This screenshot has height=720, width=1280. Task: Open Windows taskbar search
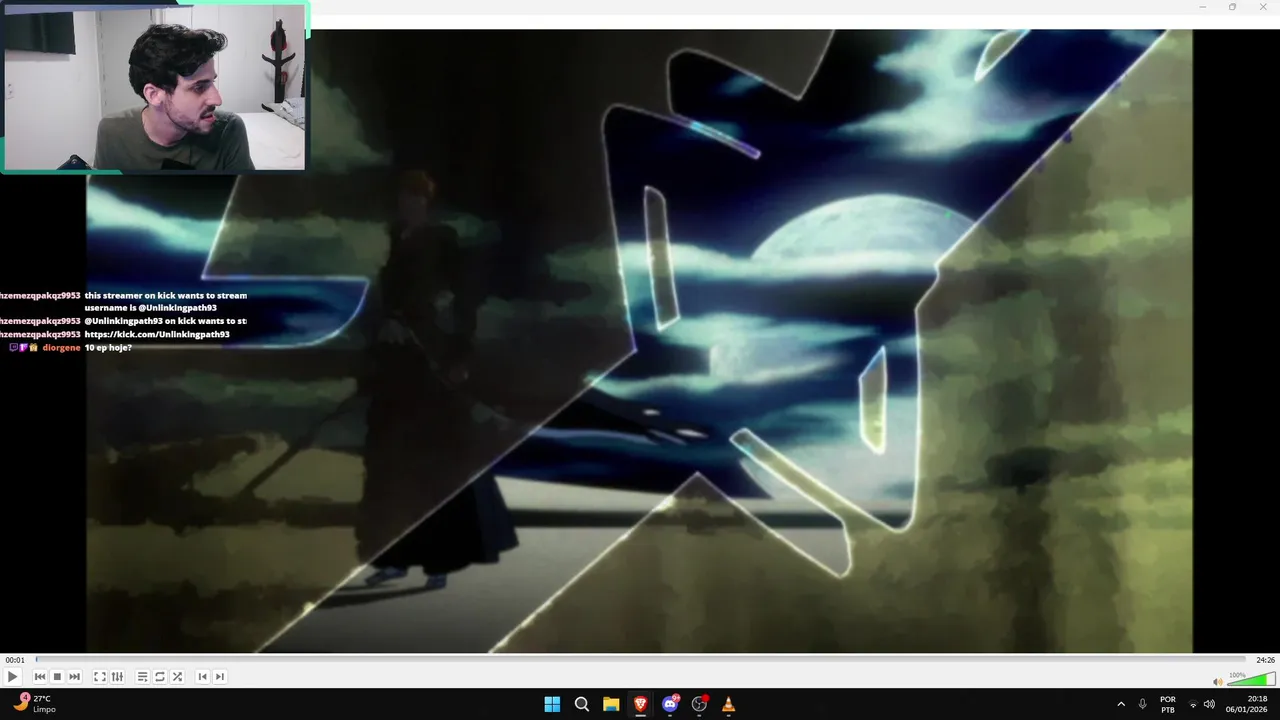582,704
